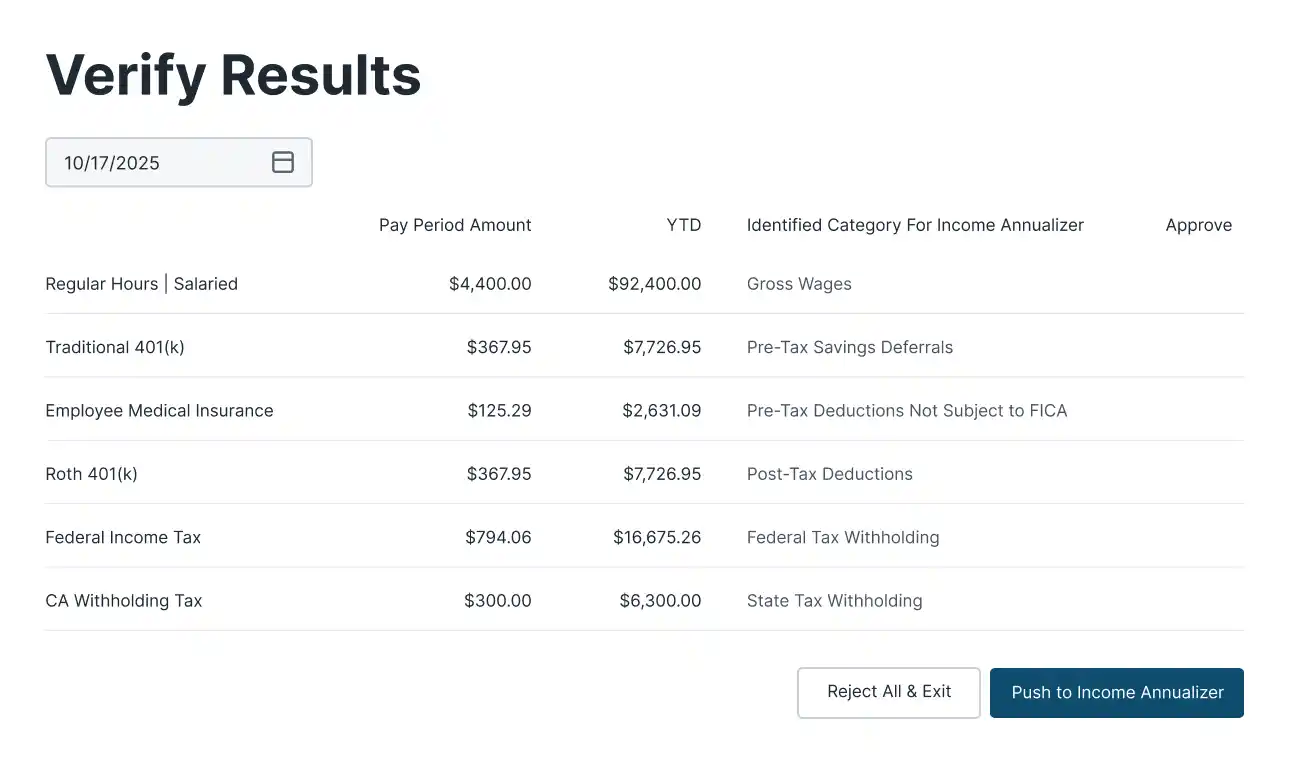Click State Tax Withholding category
This screenshot has height=772, width=1290.
(835, 601)
